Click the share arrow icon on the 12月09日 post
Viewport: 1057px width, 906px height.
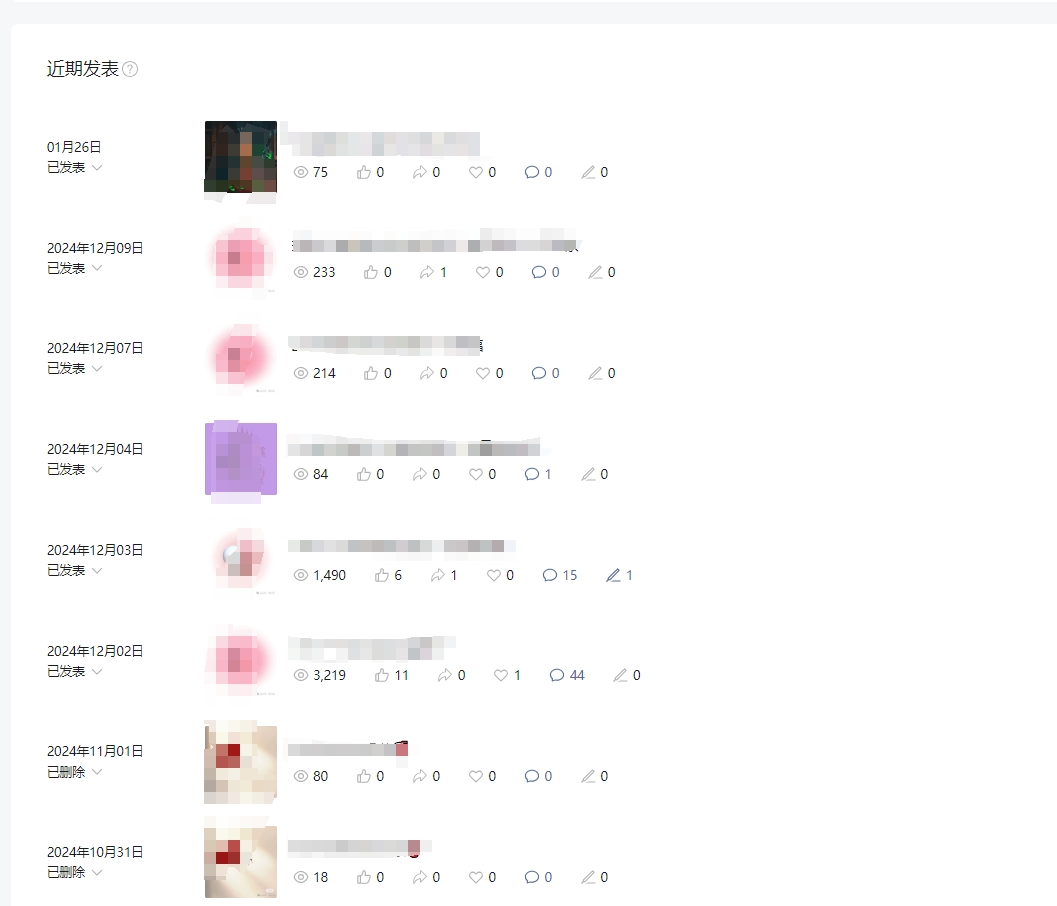tap(427, 272)
